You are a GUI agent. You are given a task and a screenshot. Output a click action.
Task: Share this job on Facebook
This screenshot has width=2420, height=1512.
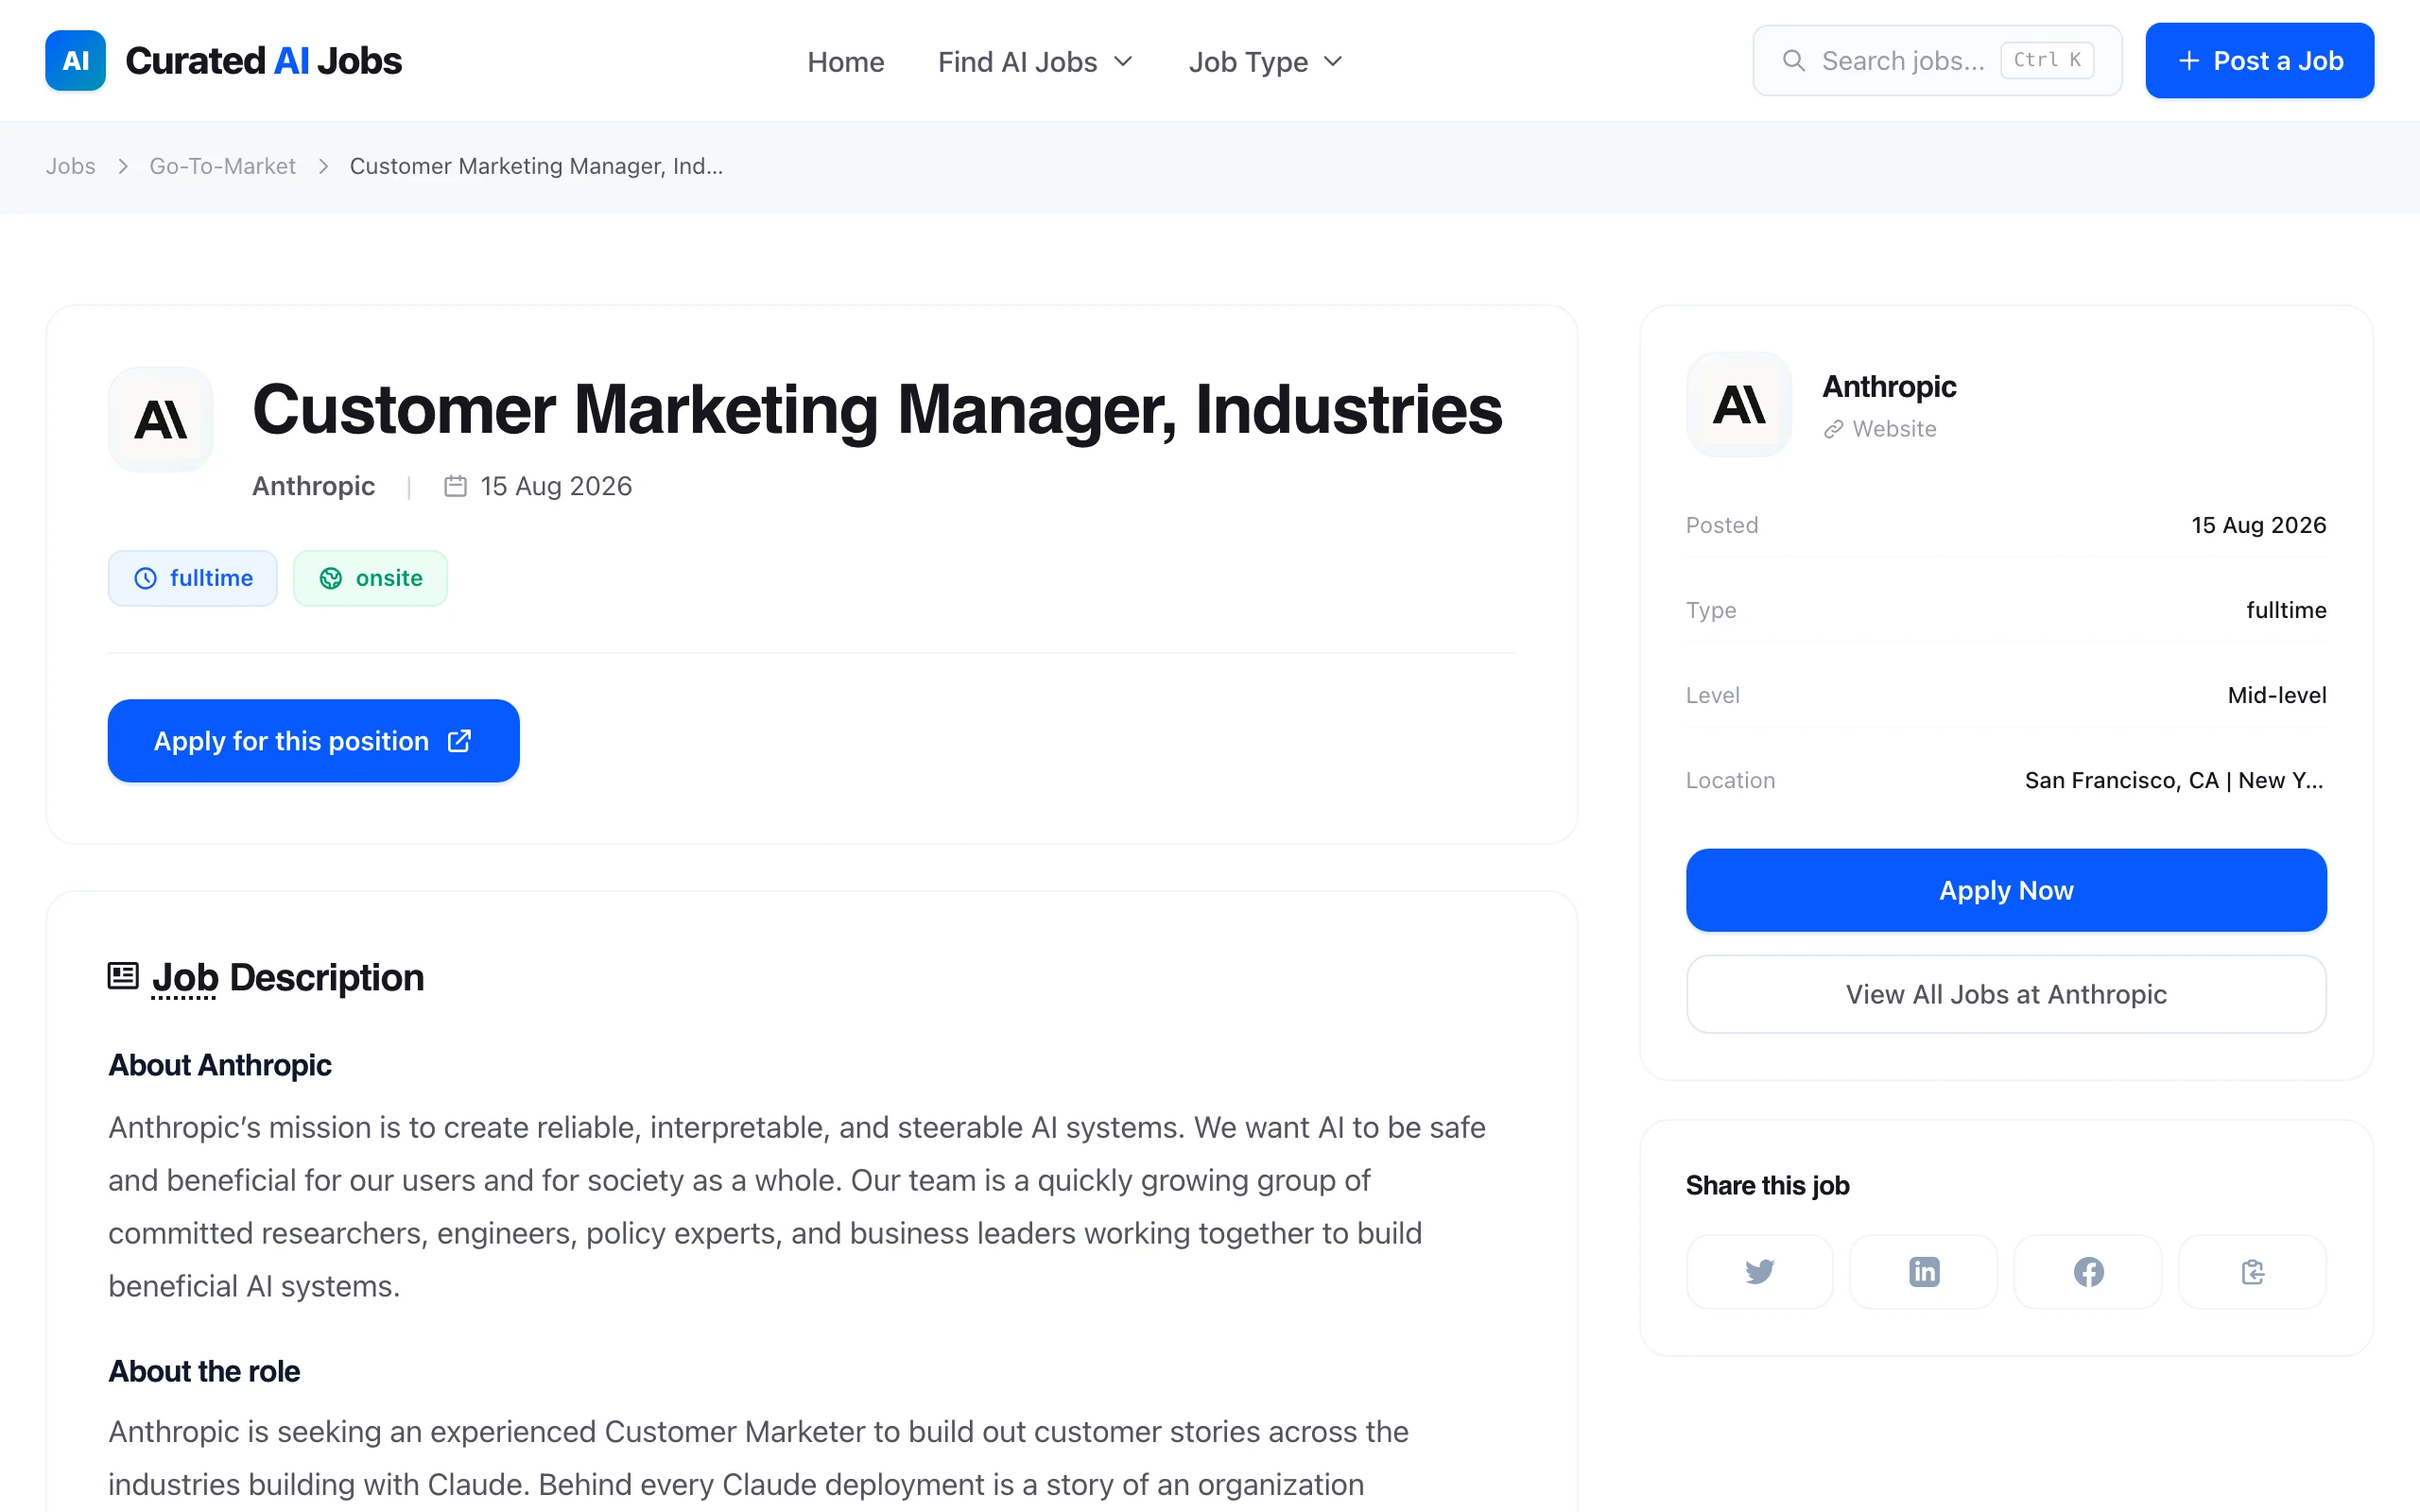click(x=2088, y=1271)
